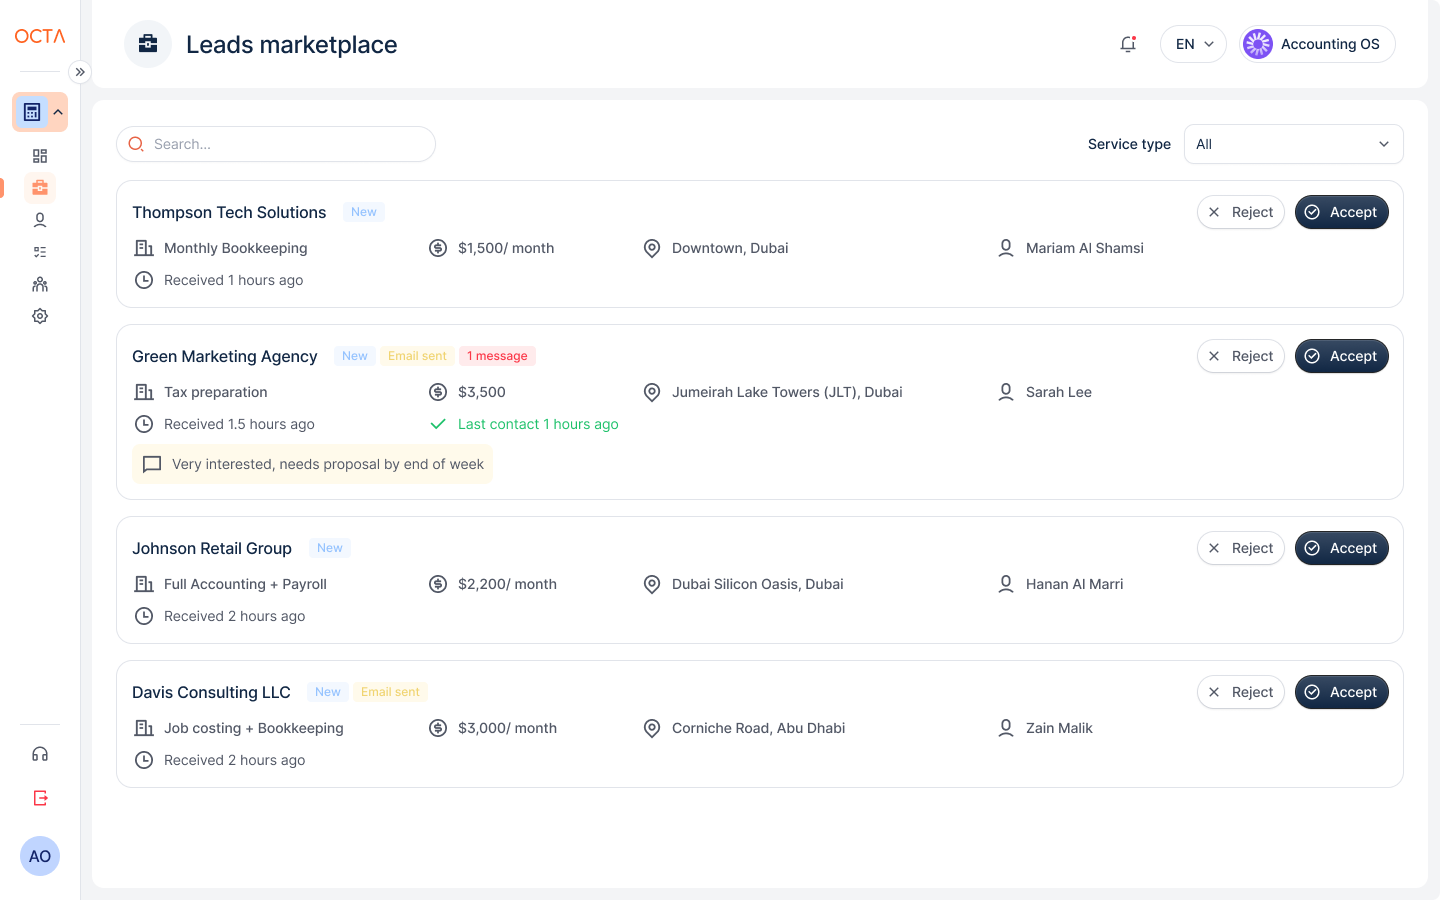This screenshot has width=1440, height=900.
Task: Open the note 'Very interested, needs proposal by end of week'
Action: click(x=313, y=464)
